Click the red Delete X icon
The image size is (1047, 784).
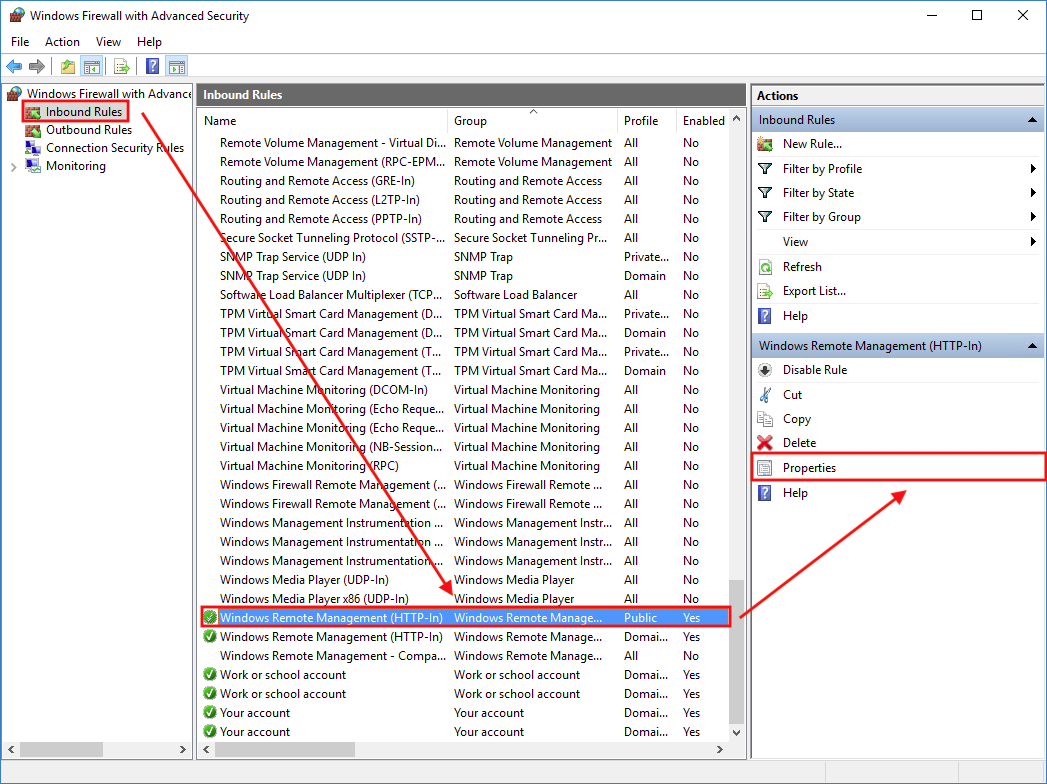pyautogui.click(x=765, y=443)
